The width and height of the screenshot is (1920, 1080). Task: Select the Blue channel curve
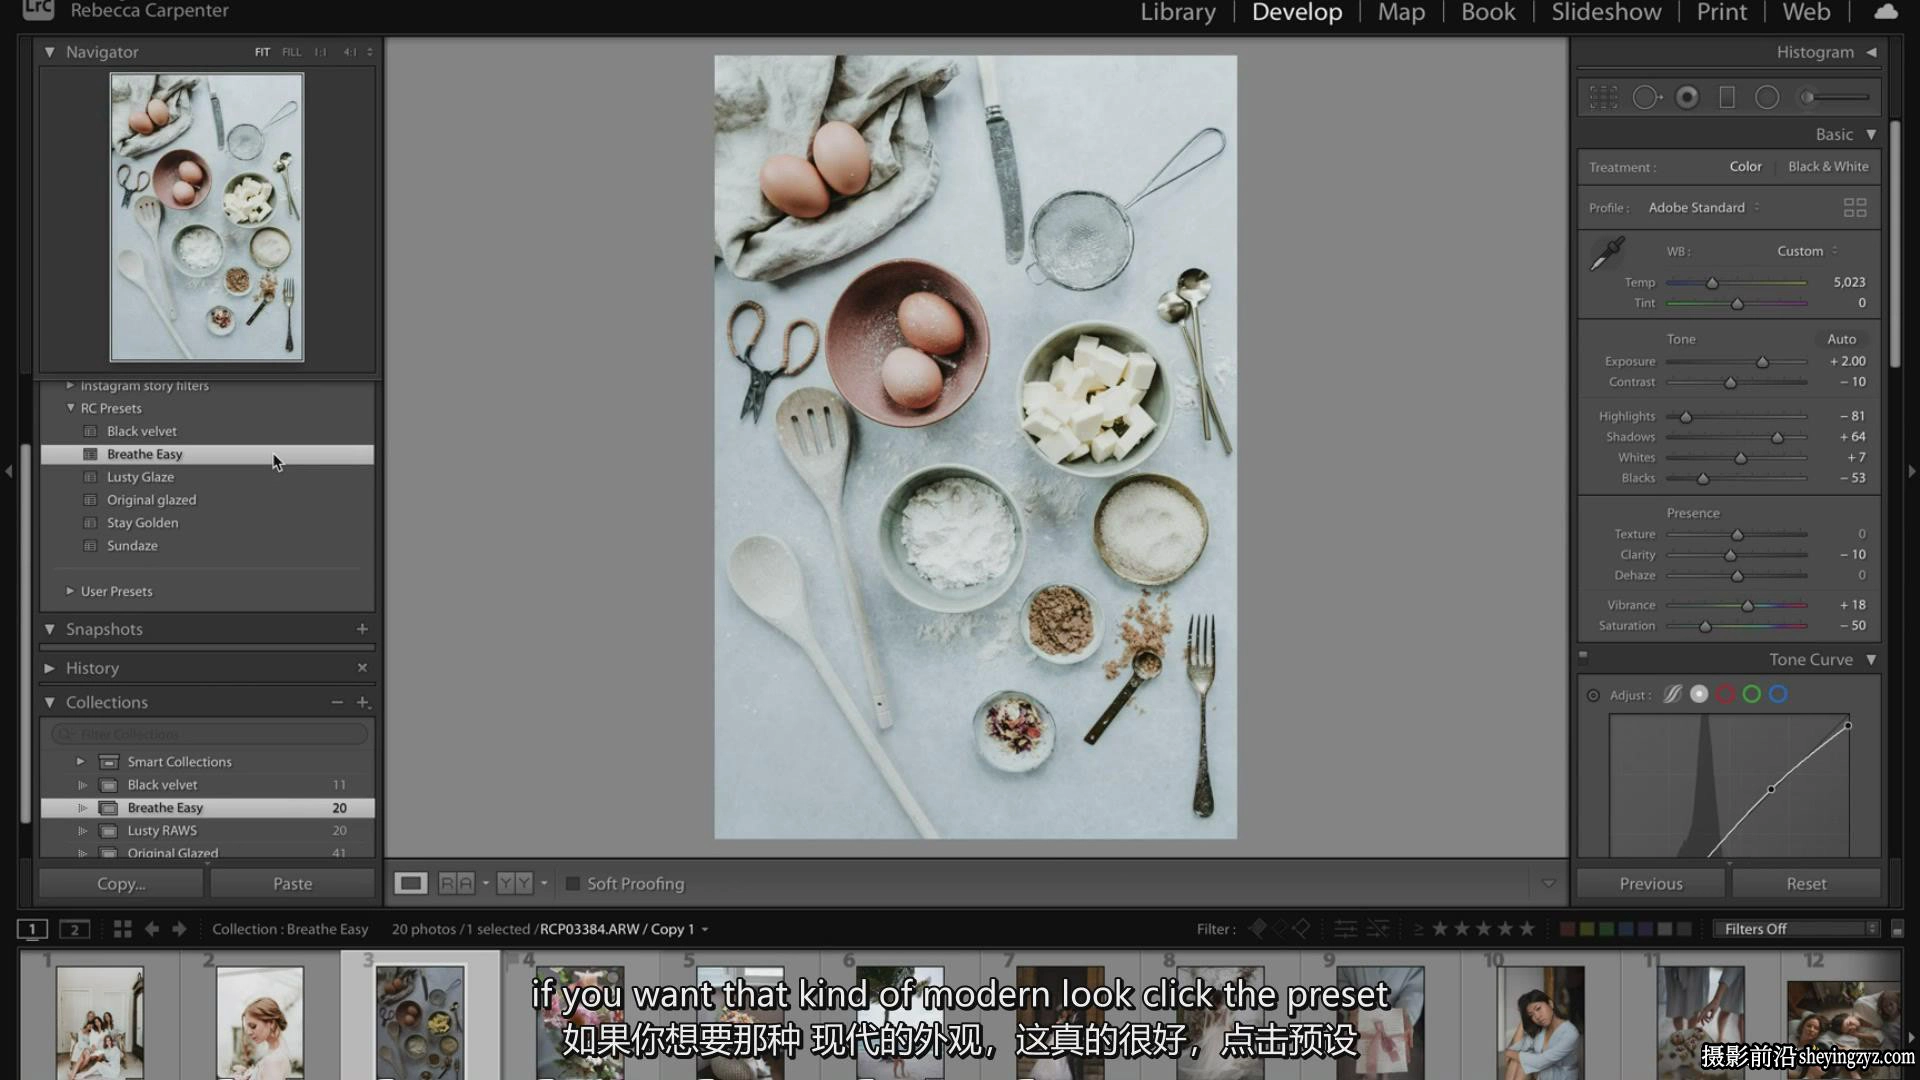[x=1778, y=694]
